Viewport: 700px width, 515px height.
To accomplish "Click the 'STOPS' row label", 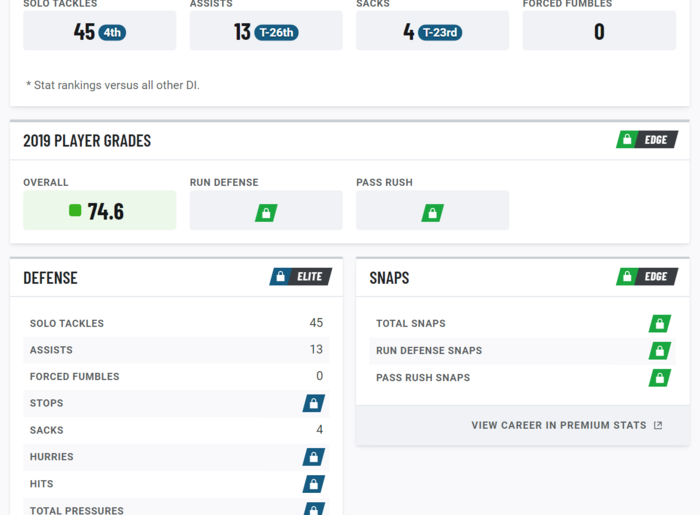I will tap(46, 403).
